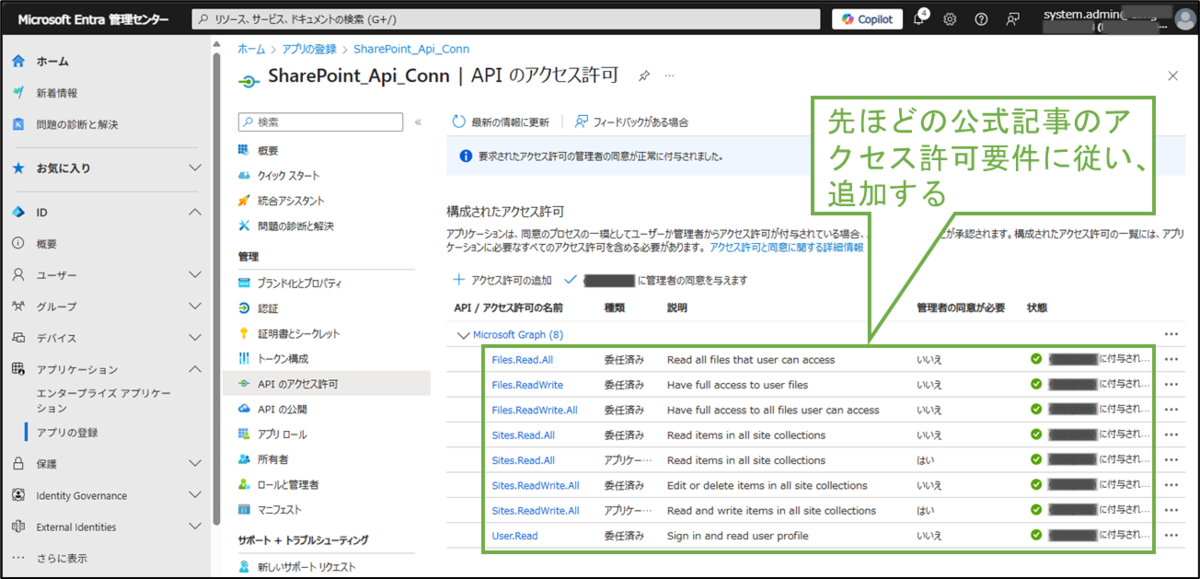1200x579 pixels.
Task: Open the title more options ellipsis
Action: 670,76
